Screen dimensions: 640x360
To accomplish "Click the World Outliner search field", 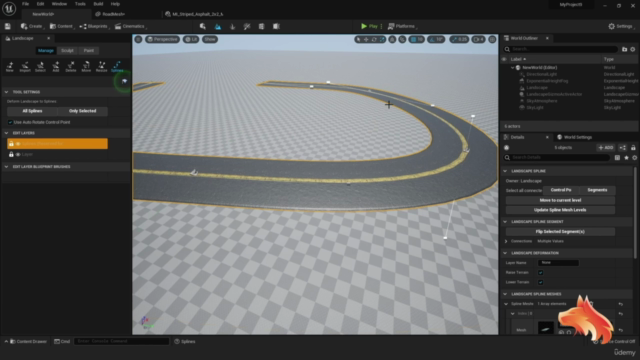I will (x=561, y=49).
